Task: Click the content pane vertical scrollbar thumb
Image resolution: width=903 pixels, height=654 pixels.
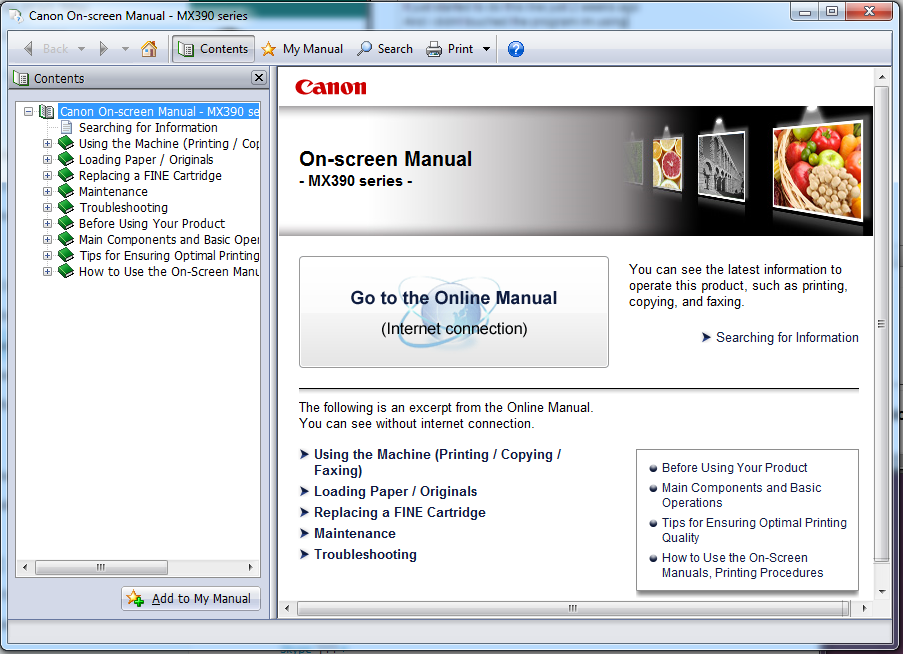Action: click(x=881, y=324)
